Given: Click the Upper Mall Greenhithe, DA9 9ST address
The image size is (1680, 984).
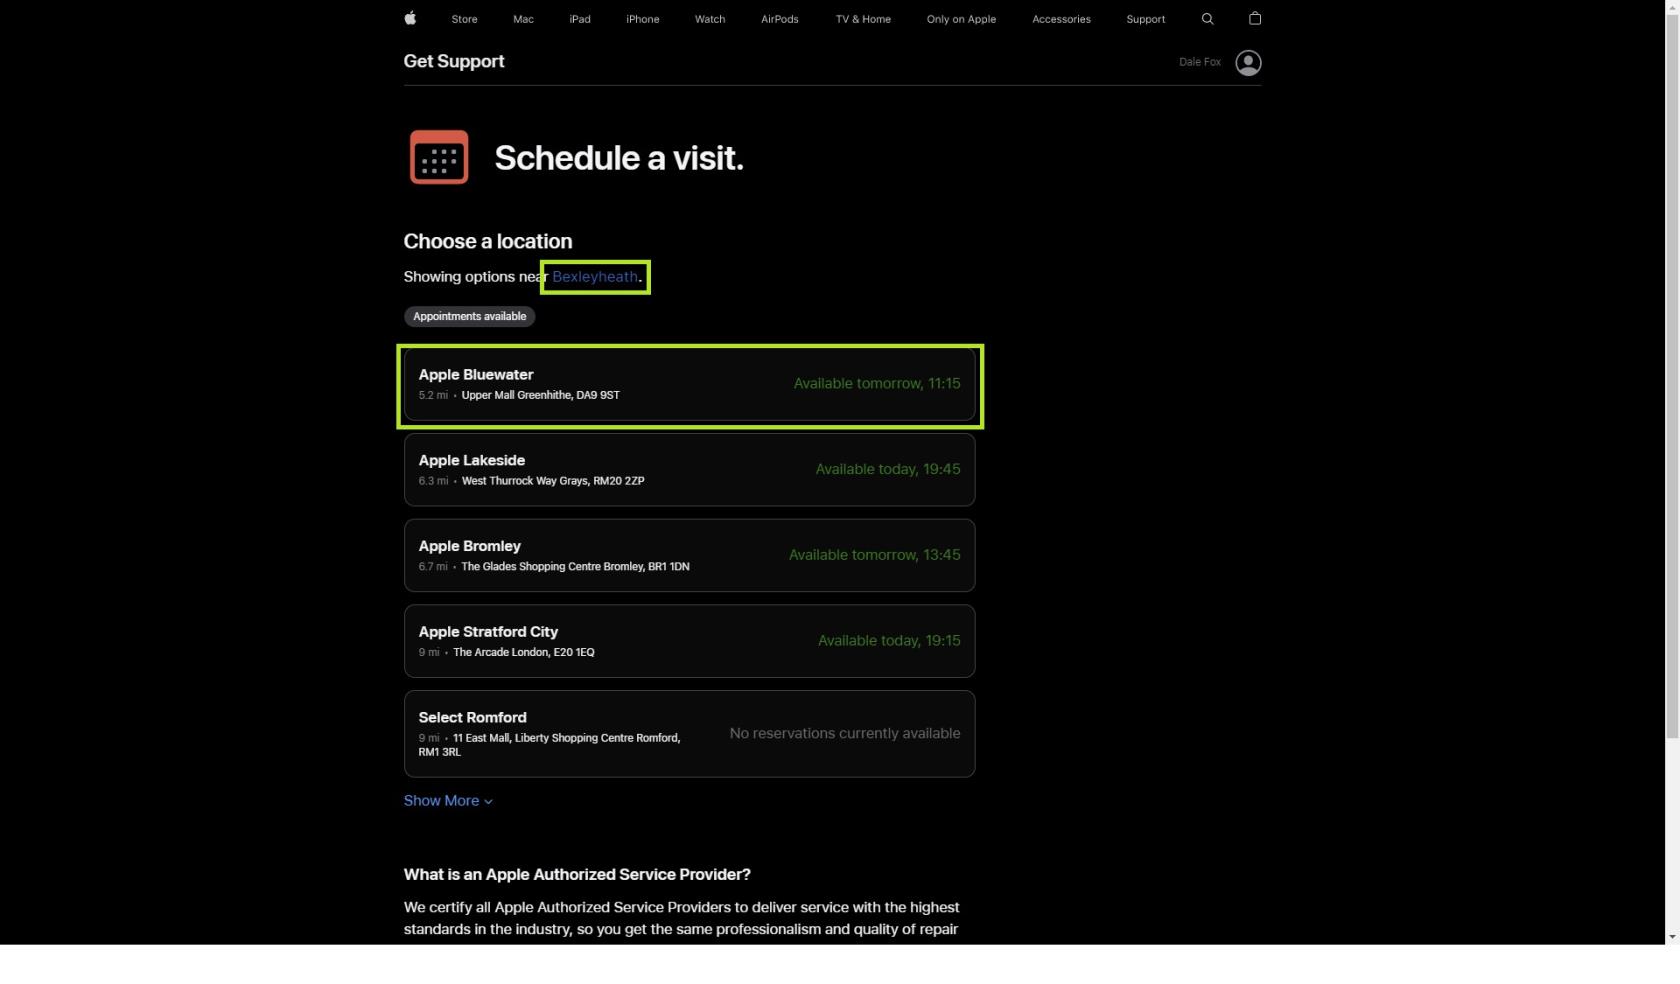Looking at the screenshot, I should pyautogui.click(x=540, y=395).
